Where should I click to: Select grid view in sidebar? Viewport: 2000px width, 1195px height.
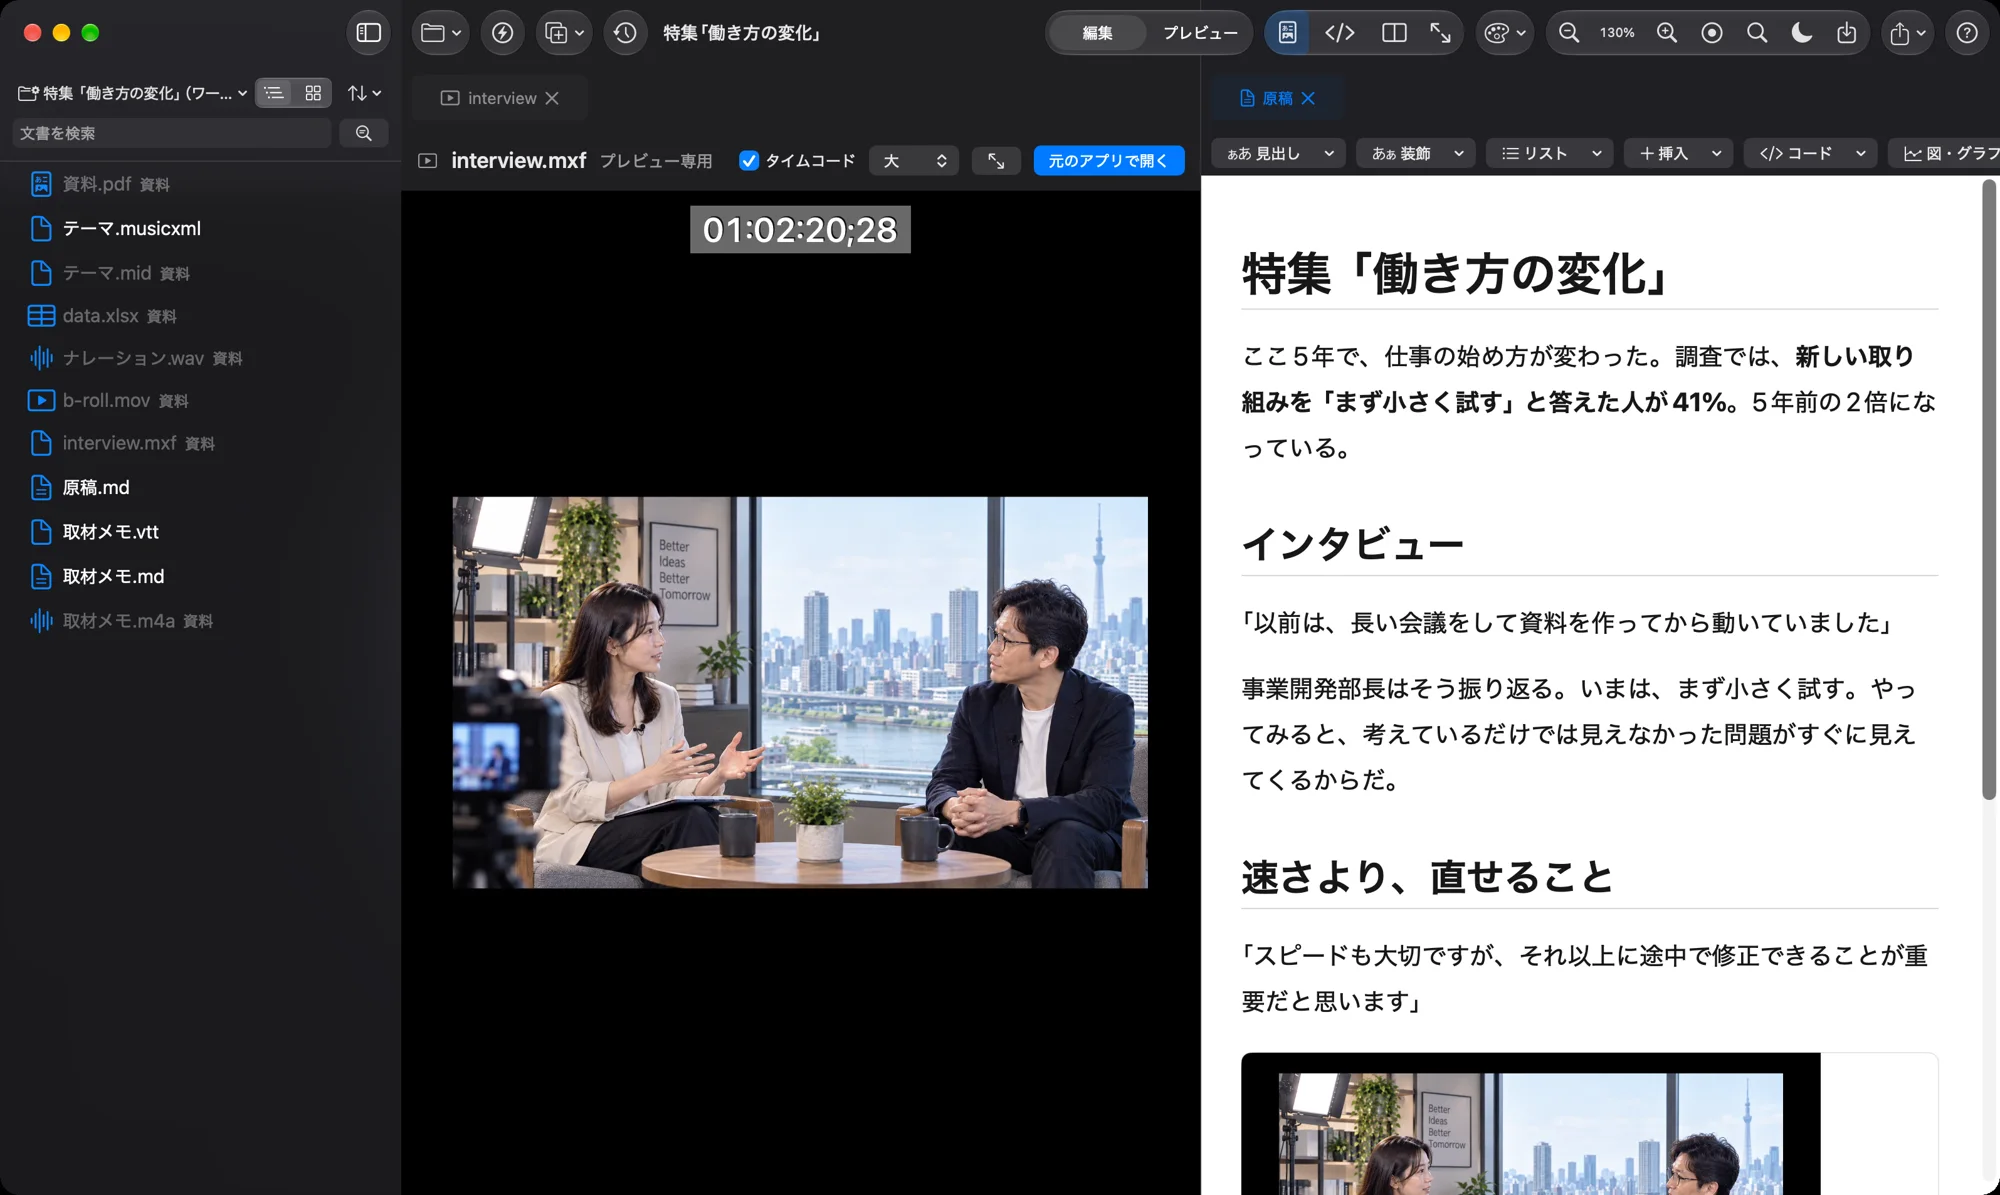tap(313, 93)
